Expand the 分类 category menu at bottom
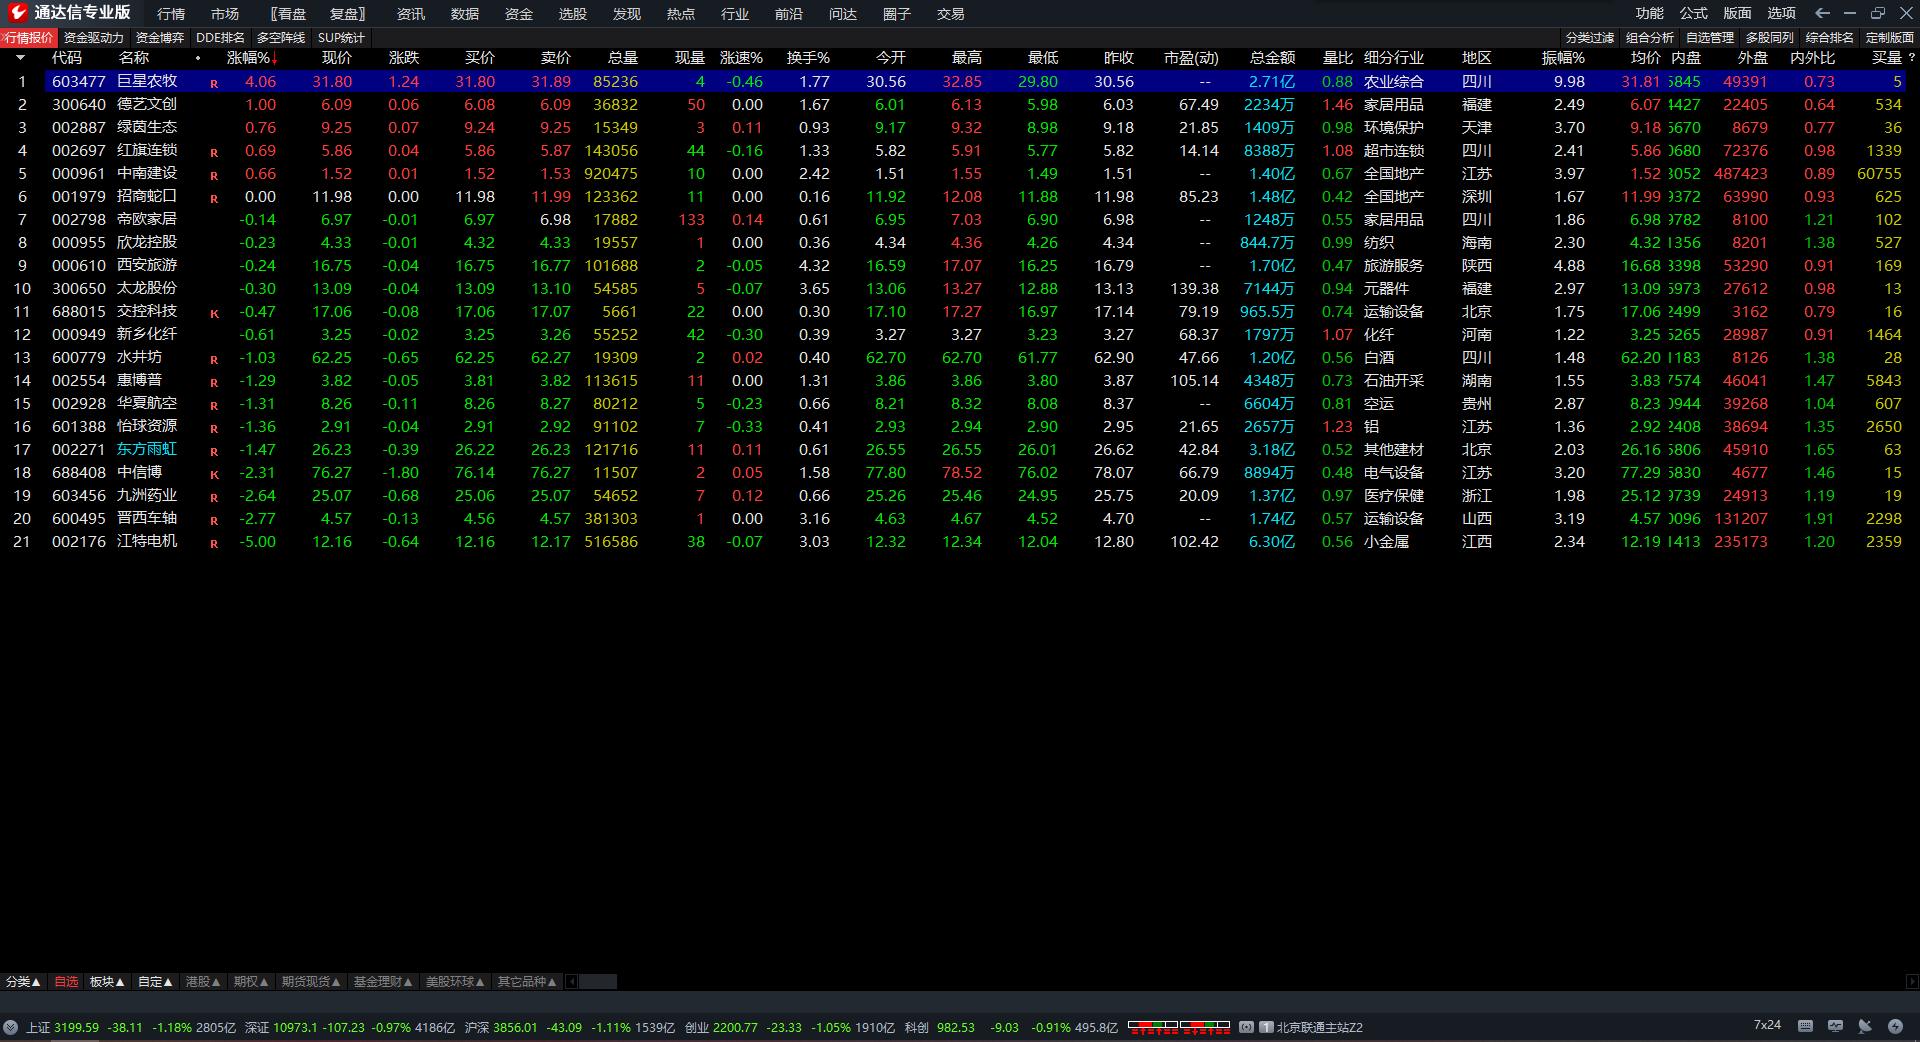The image size is (1920, 1042). tap(23, 982)
